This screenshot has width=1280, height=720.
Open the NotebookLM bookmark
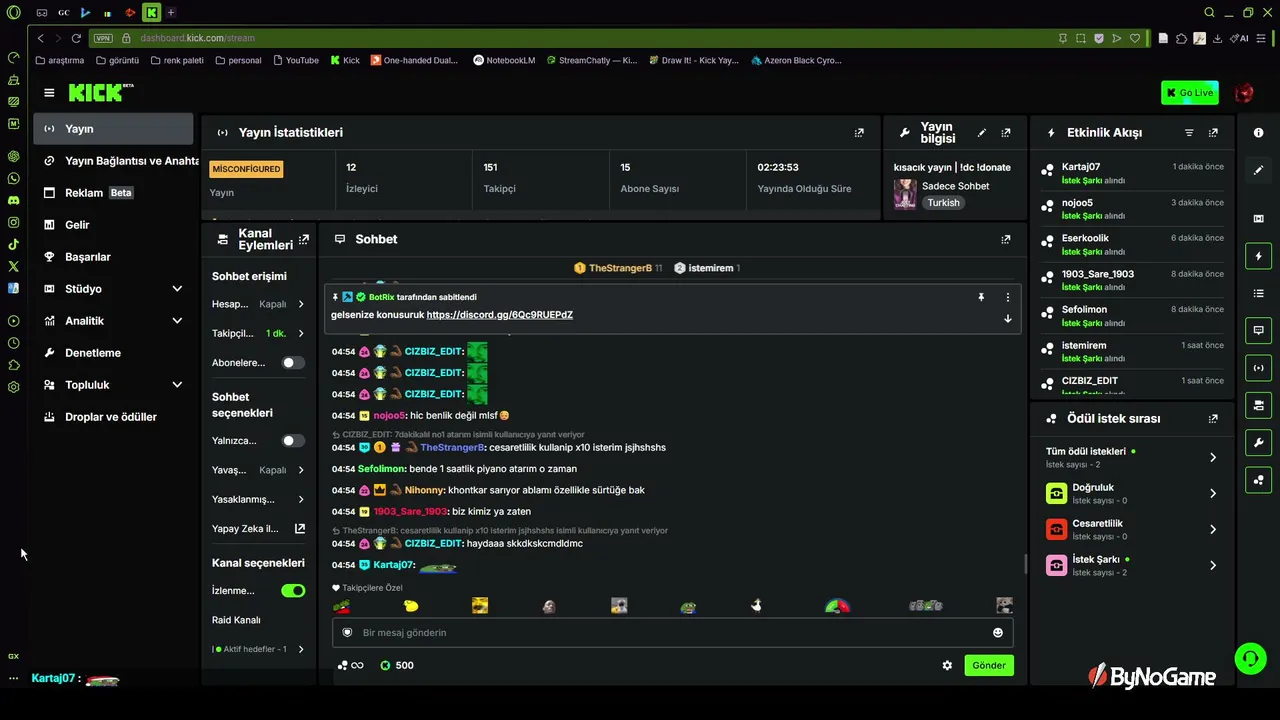504,60
